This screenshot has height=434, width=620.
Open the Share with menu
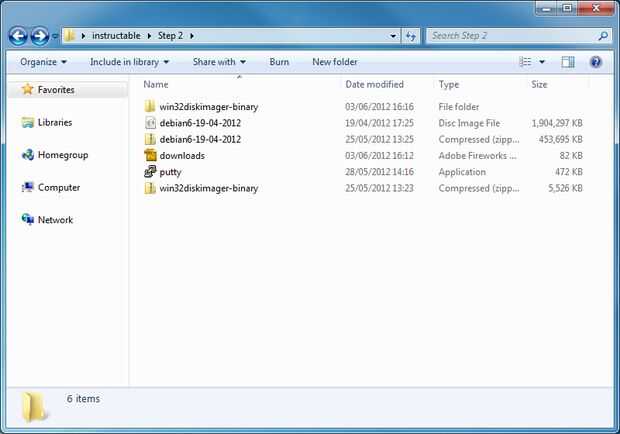click(219, 62)
